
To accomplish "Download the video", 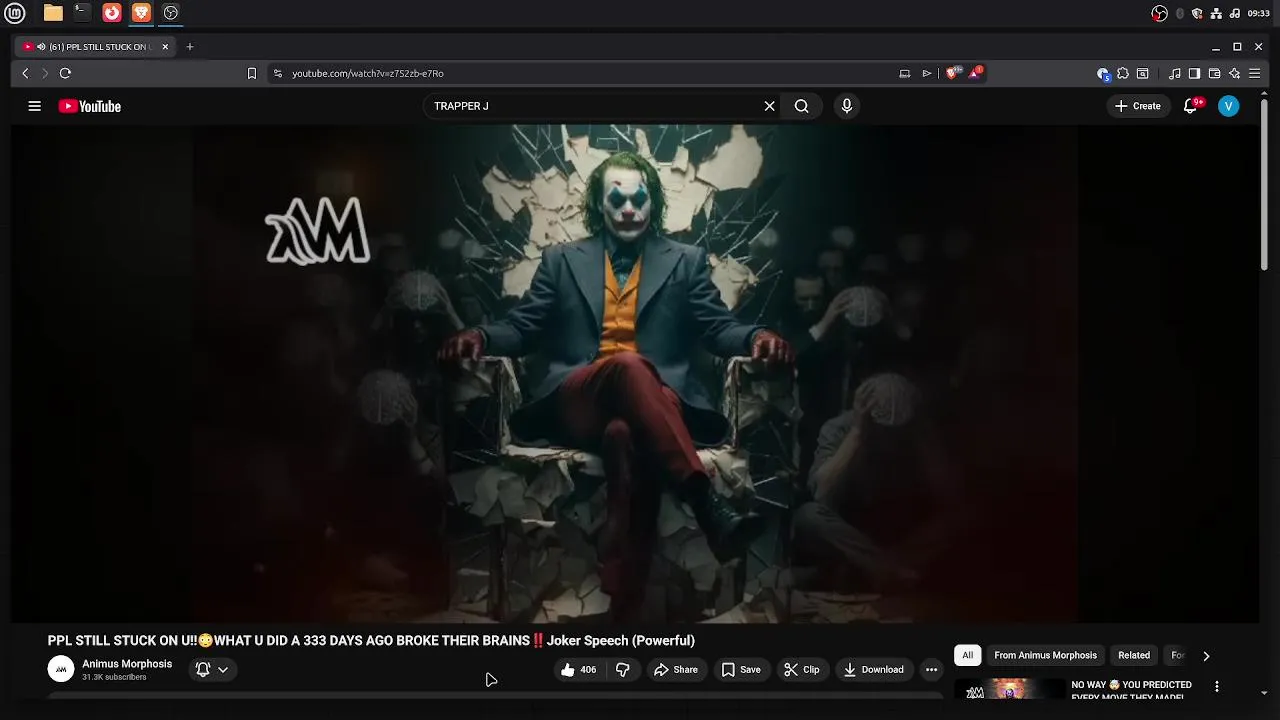I will click(873, 670).
